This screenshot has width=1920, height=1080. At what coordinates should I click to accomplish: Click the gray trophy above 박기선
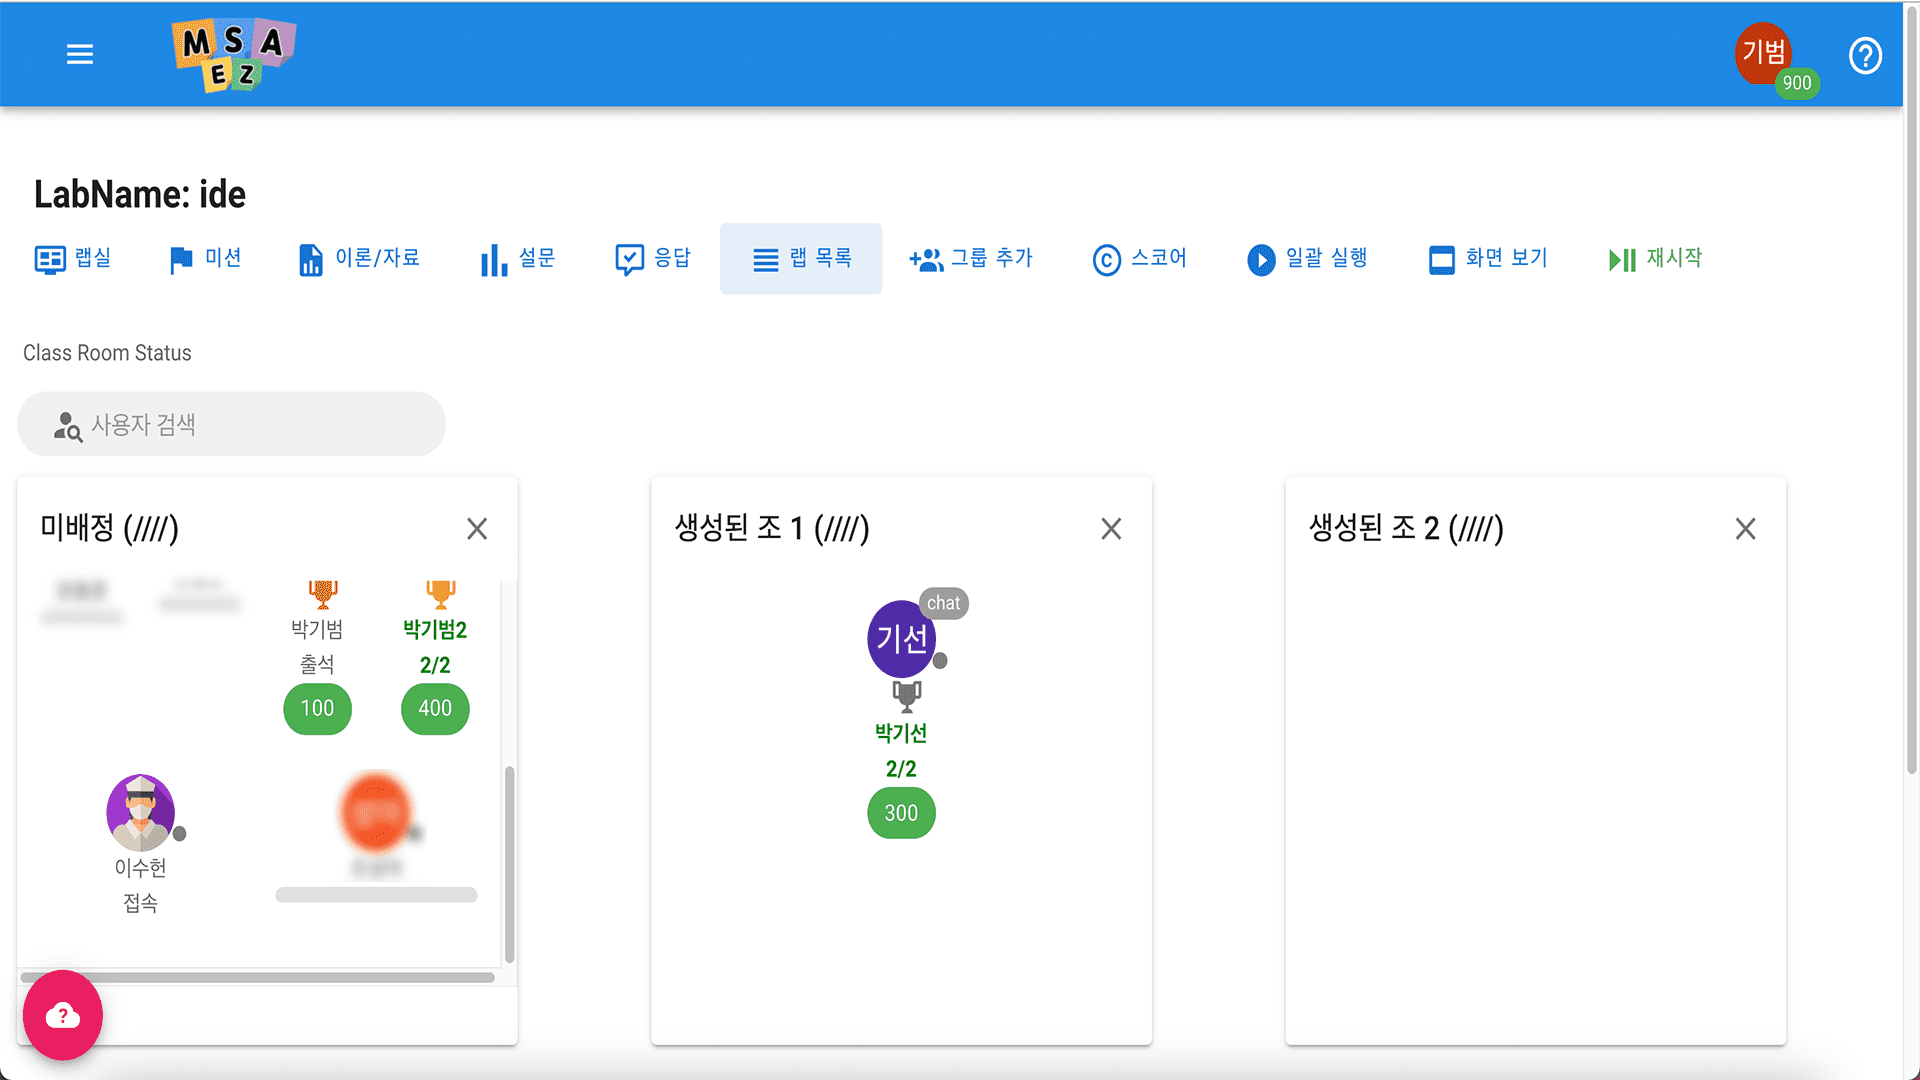pos(906,695)
